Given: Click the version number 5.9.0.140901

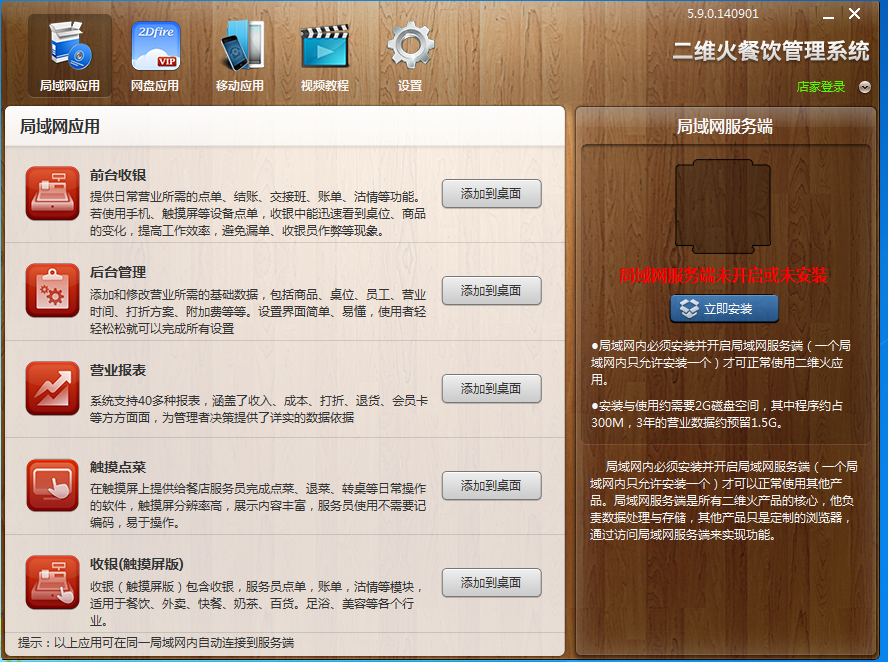Looking at the screenshot, I should click(x=723, y=14).
